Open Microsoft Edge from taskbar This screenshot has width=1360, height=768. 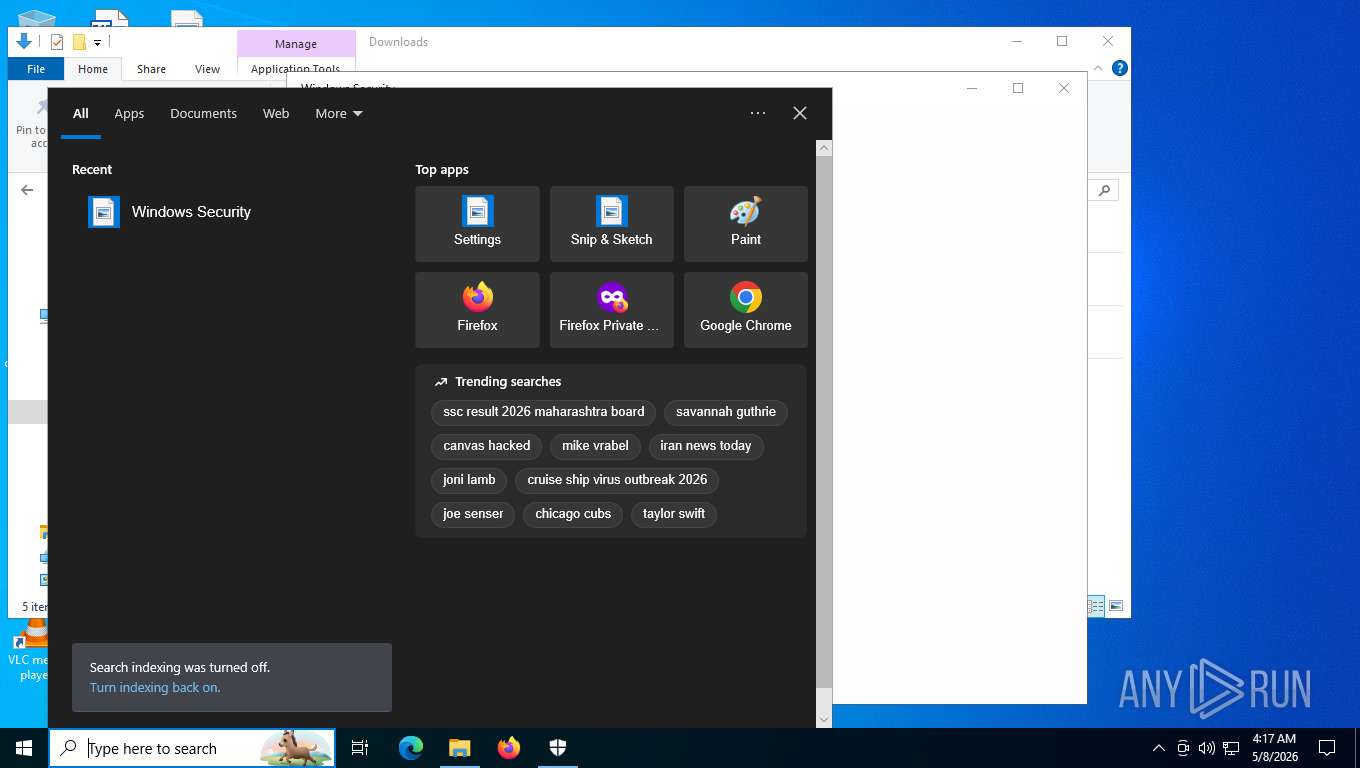411,748
